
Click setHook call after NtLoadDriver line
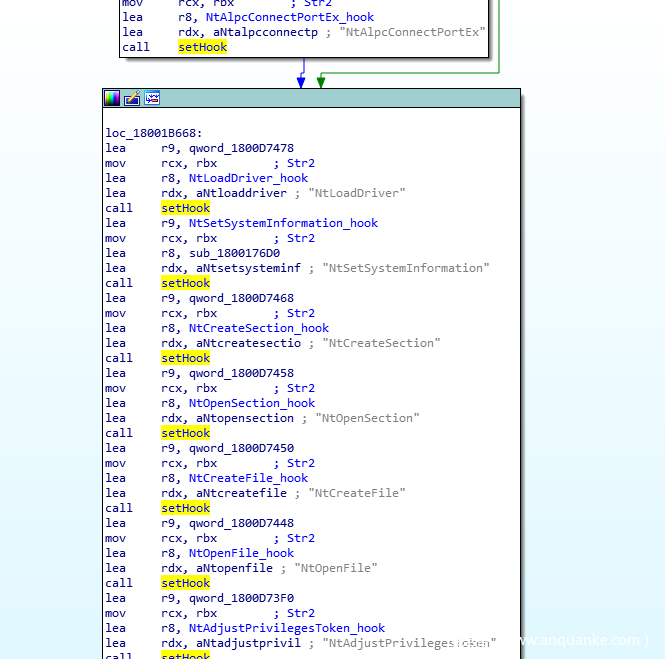[185, 208]
